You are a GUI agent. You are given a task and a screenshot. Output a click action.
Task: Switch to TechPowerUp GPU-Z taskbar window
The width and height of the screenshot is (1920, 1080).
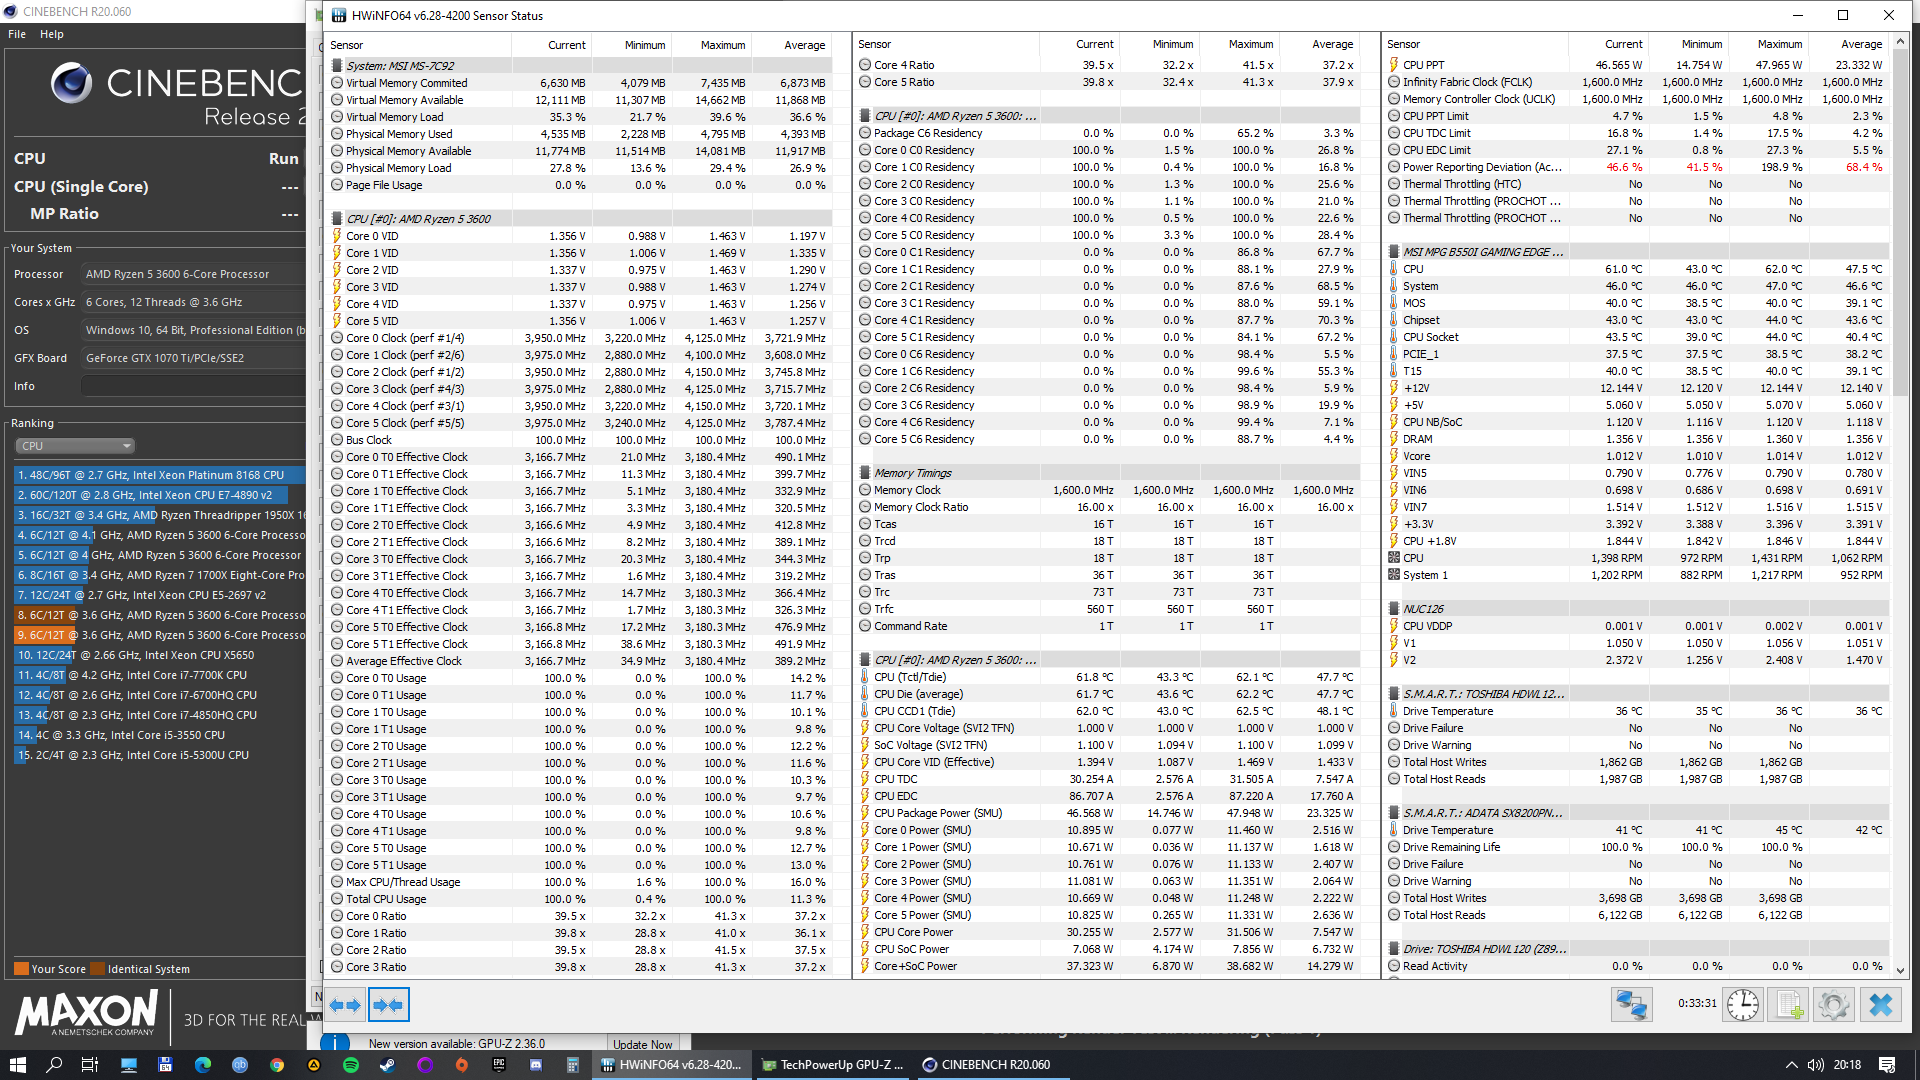(832, 1065)
